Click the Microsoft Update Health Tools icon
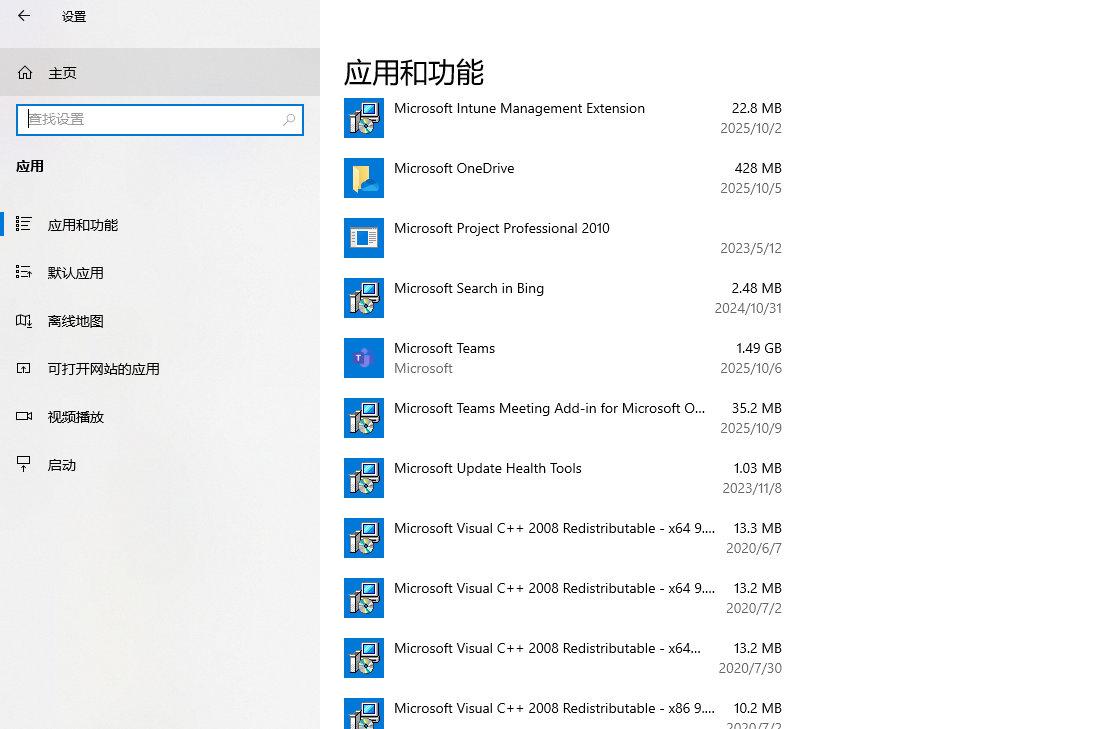Viewport: 1108px width, 729px height. tap(364, 478)
